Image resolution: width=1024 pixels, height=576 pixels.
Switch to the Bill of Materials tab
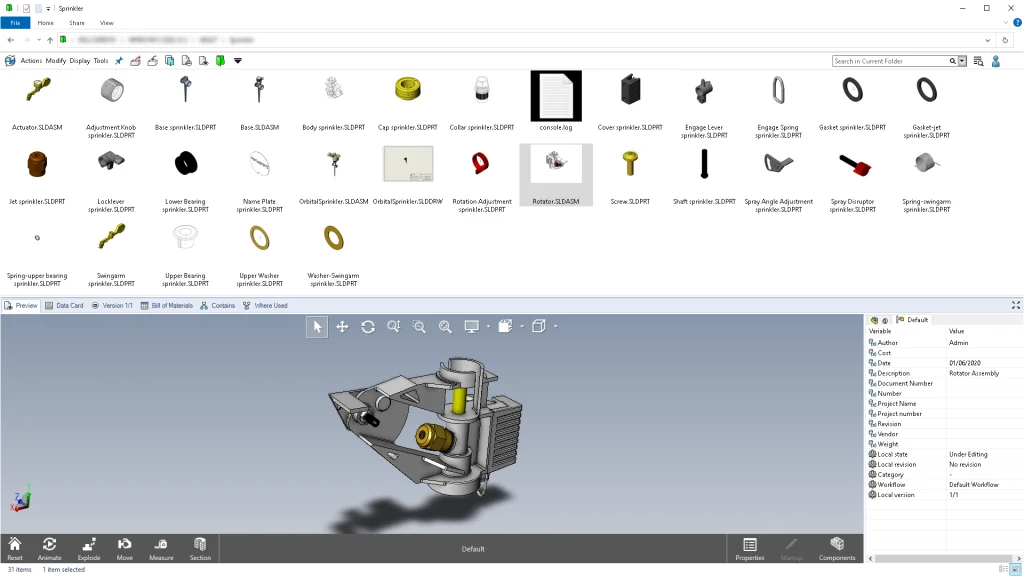point(166,305)
